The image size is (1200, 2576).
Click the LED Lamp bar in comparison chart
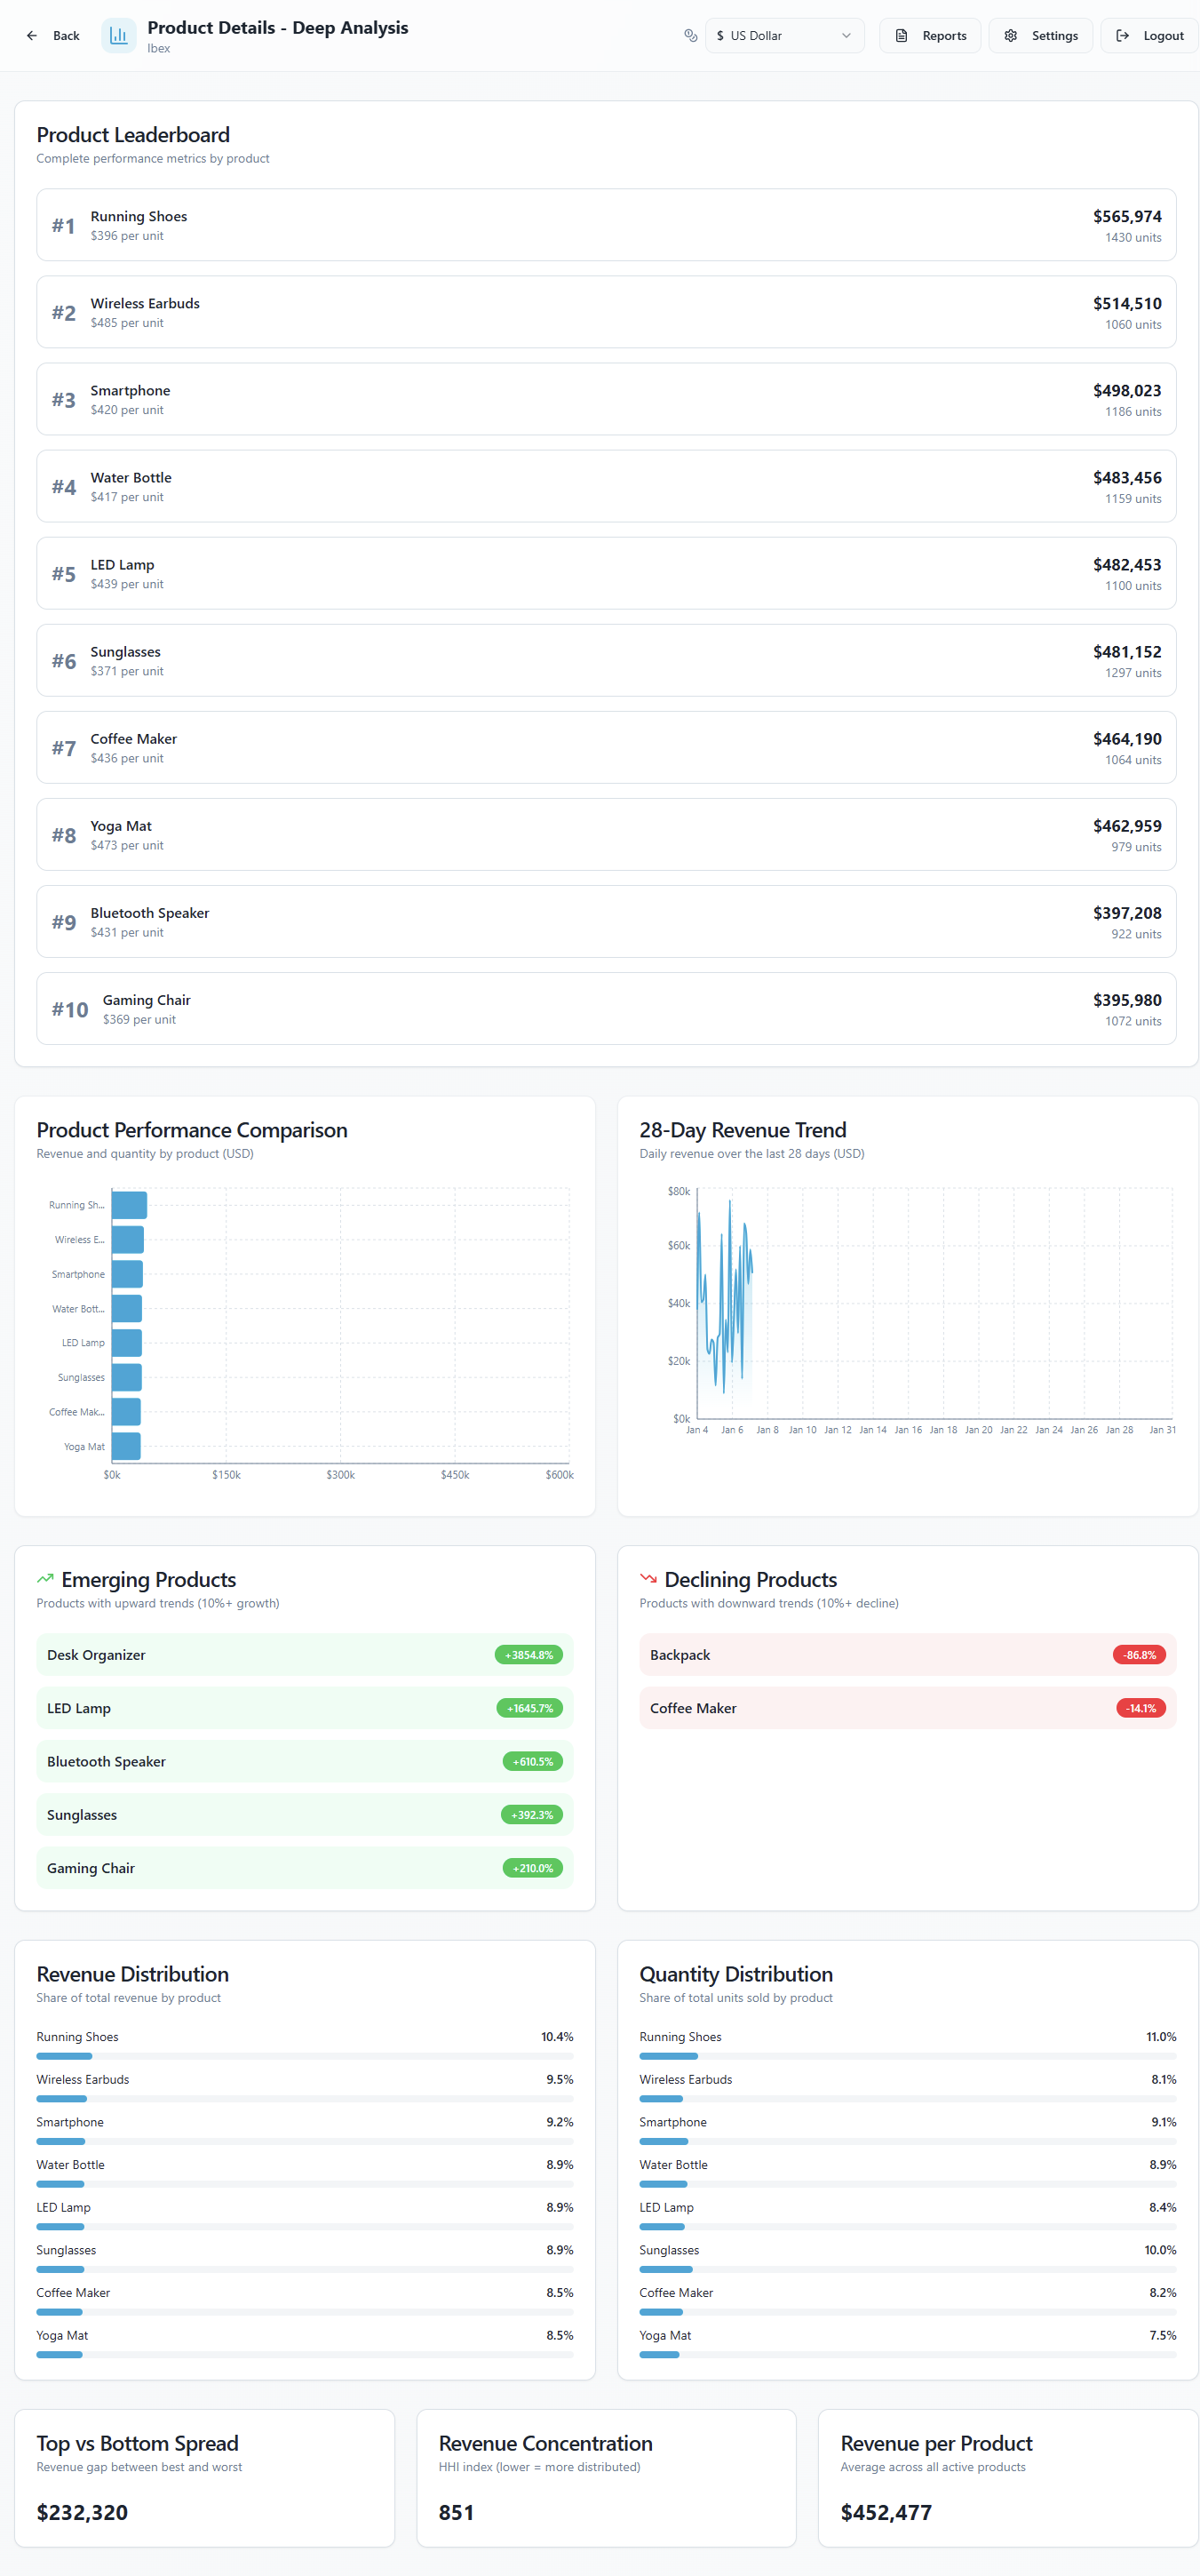click(x=127, y=1343)
